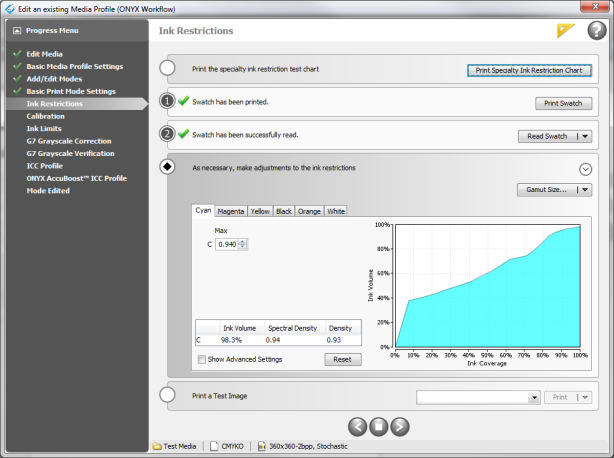Select the specialty ink restriction chart step circle

click(x=168, y=69)
